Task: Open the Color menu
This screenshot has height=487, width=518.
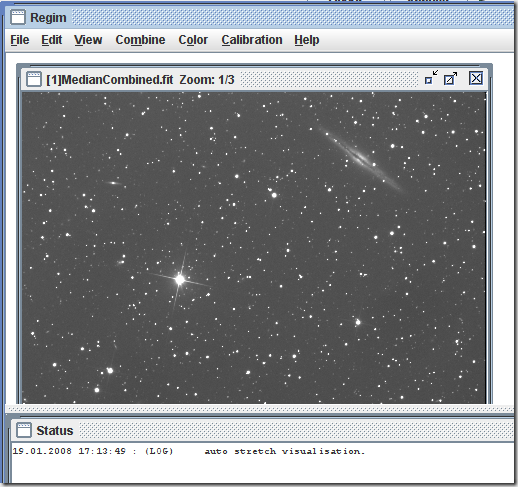Action: click(x=193, y=40)
